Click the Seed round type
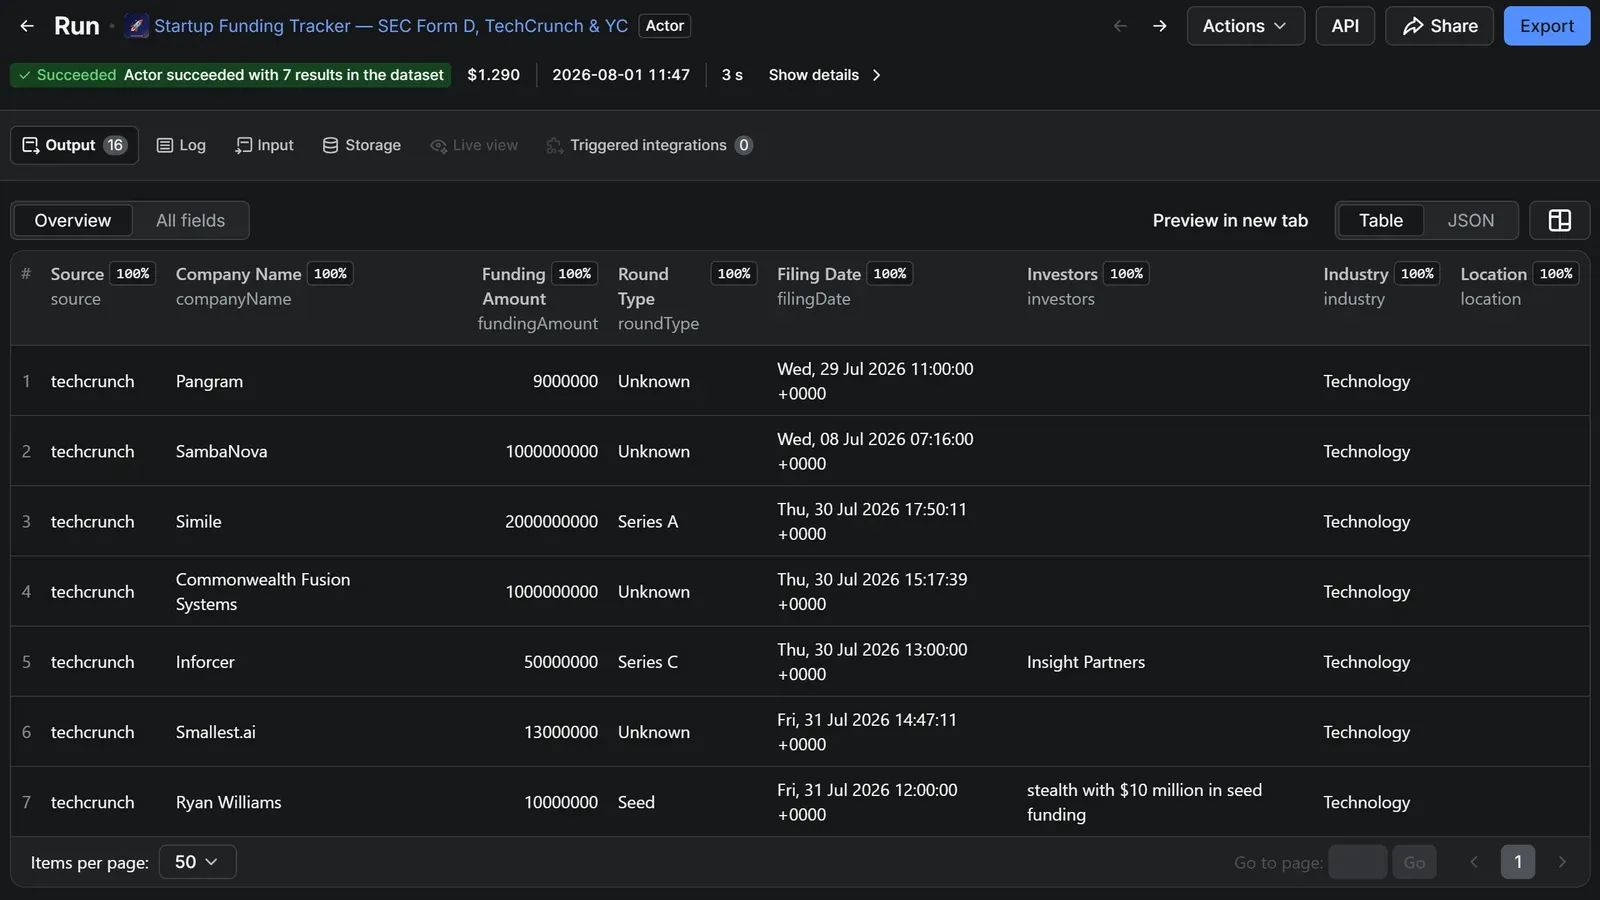This screenshot has height=900, width=1600. [636, 802]
